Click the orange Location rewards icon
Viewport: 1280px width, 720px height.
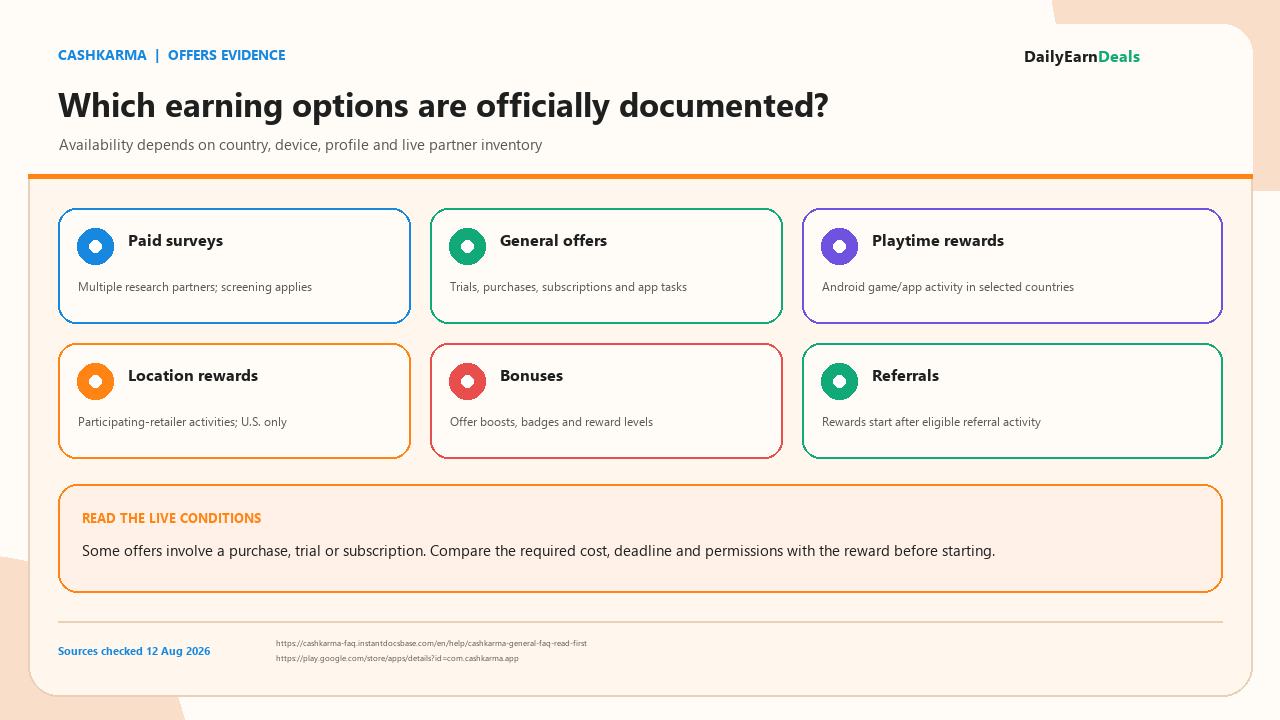(x=95, y=381)
